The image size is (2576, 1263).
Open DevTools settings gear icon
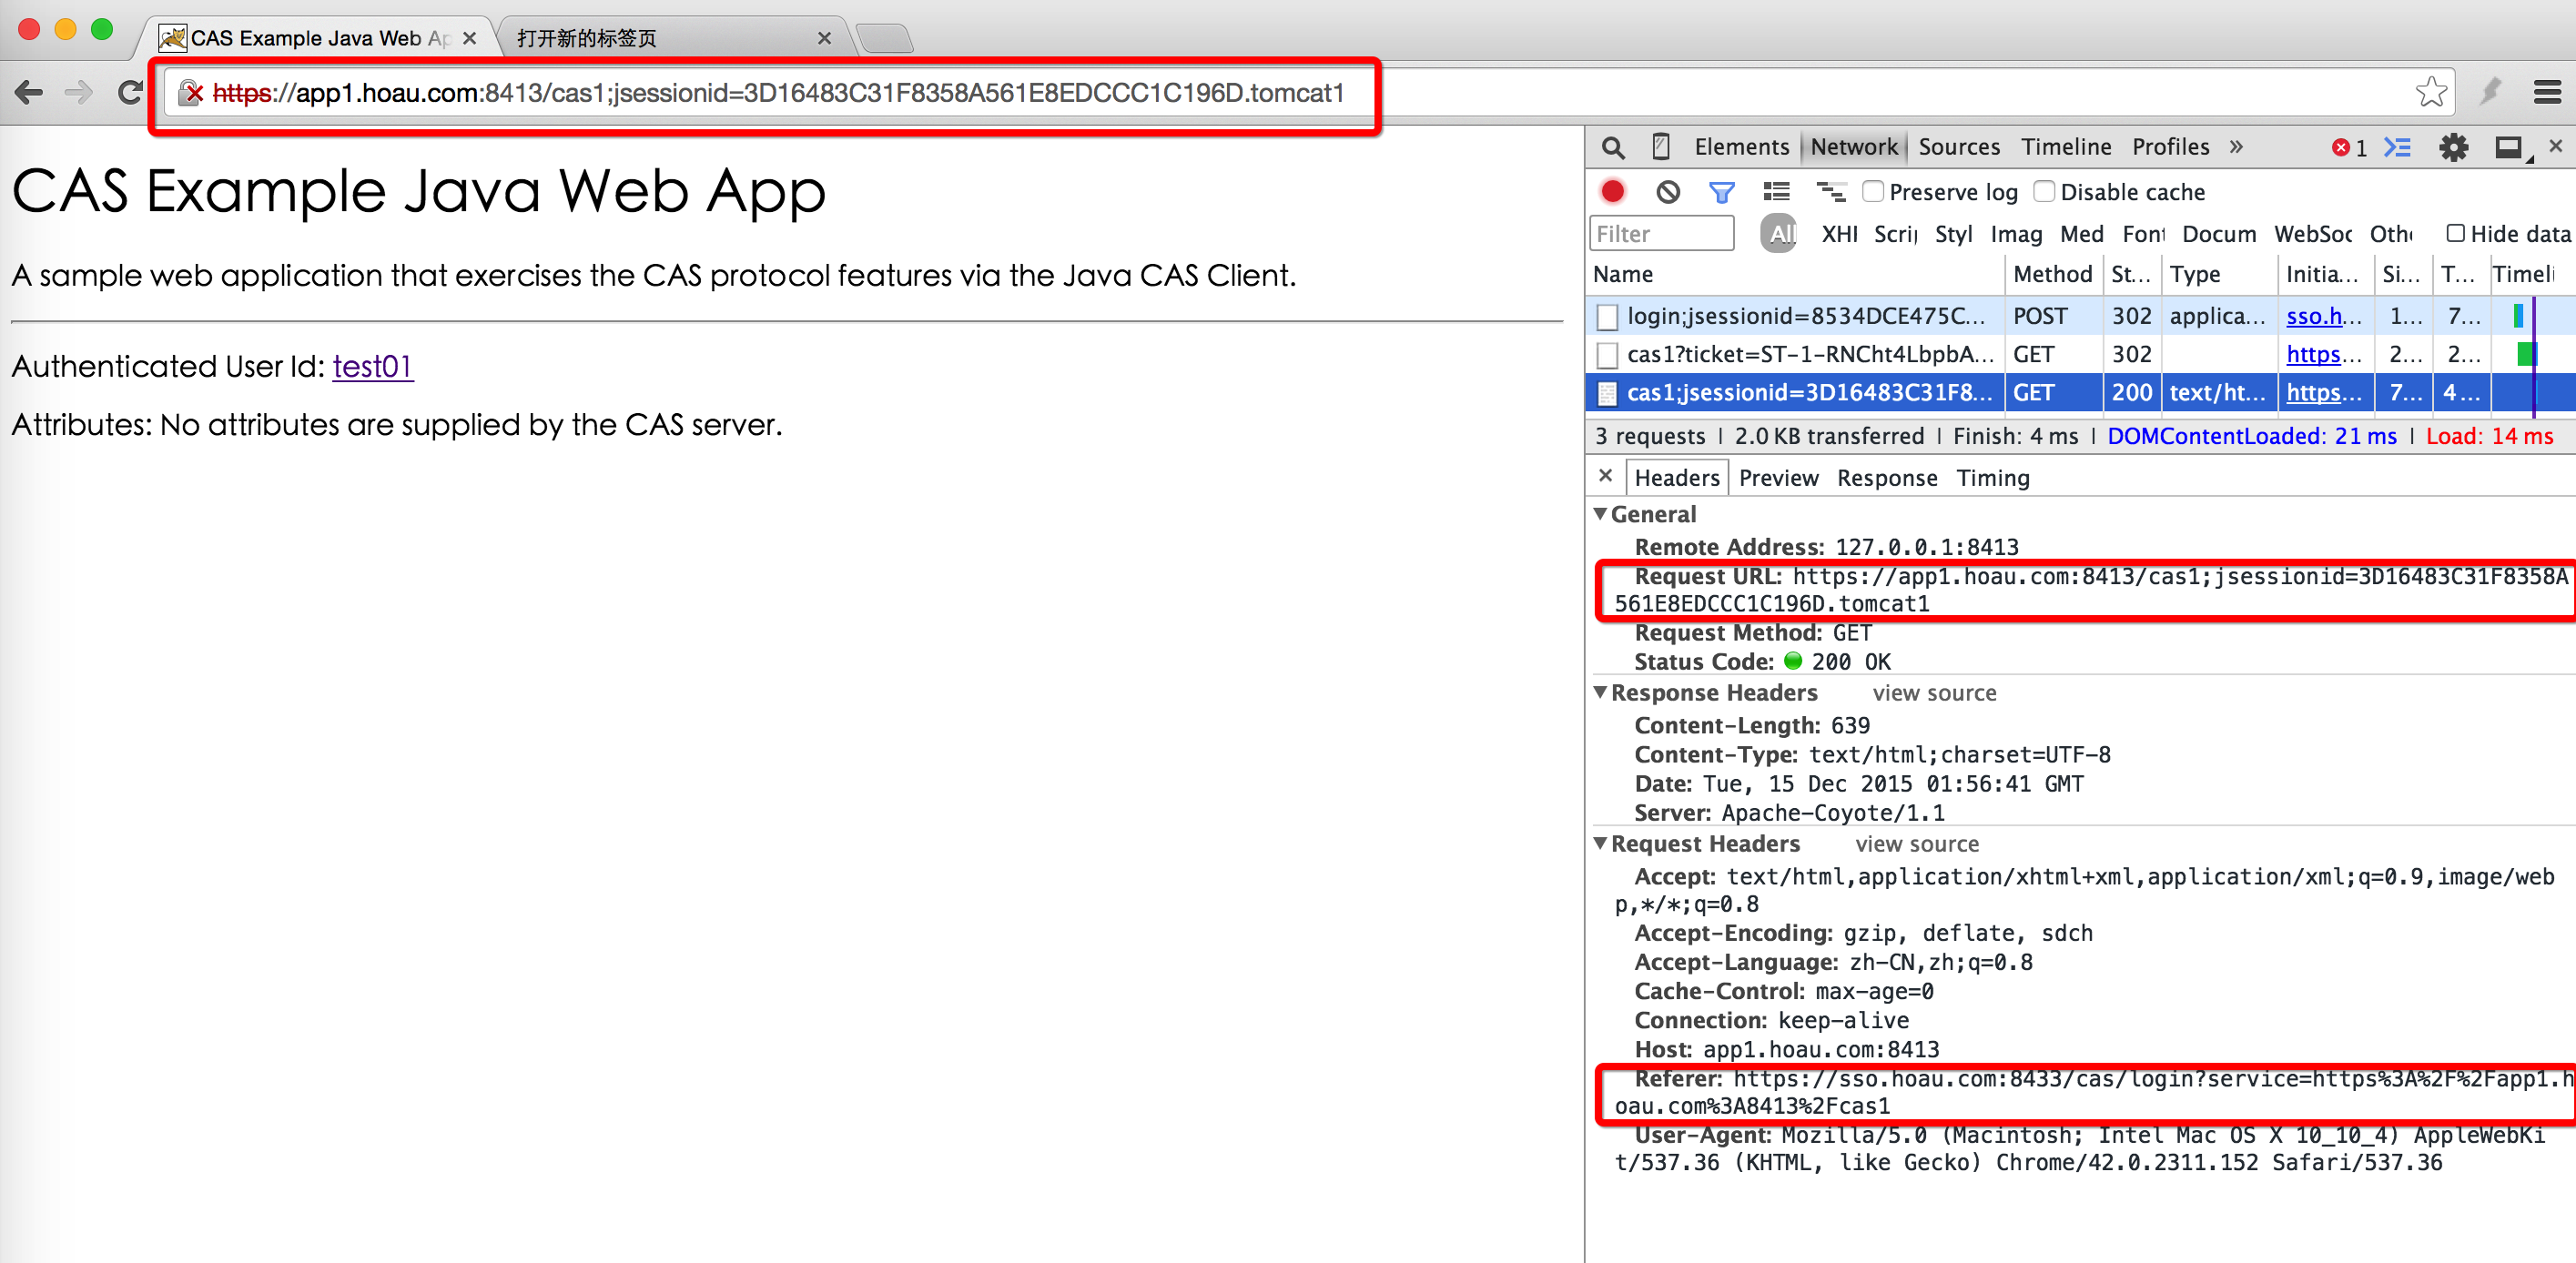[2452, 148]
